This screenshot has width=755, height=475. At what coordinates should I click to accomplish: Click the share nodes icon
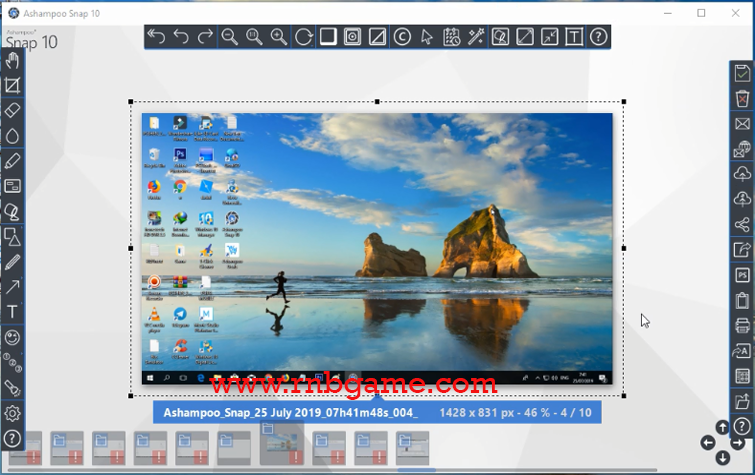[x=742, y=224]
